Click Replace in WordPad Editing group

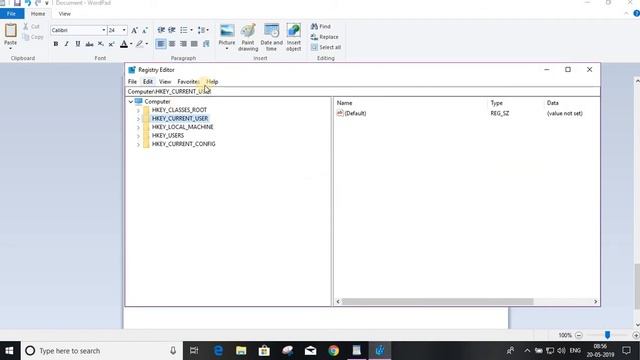324,37
